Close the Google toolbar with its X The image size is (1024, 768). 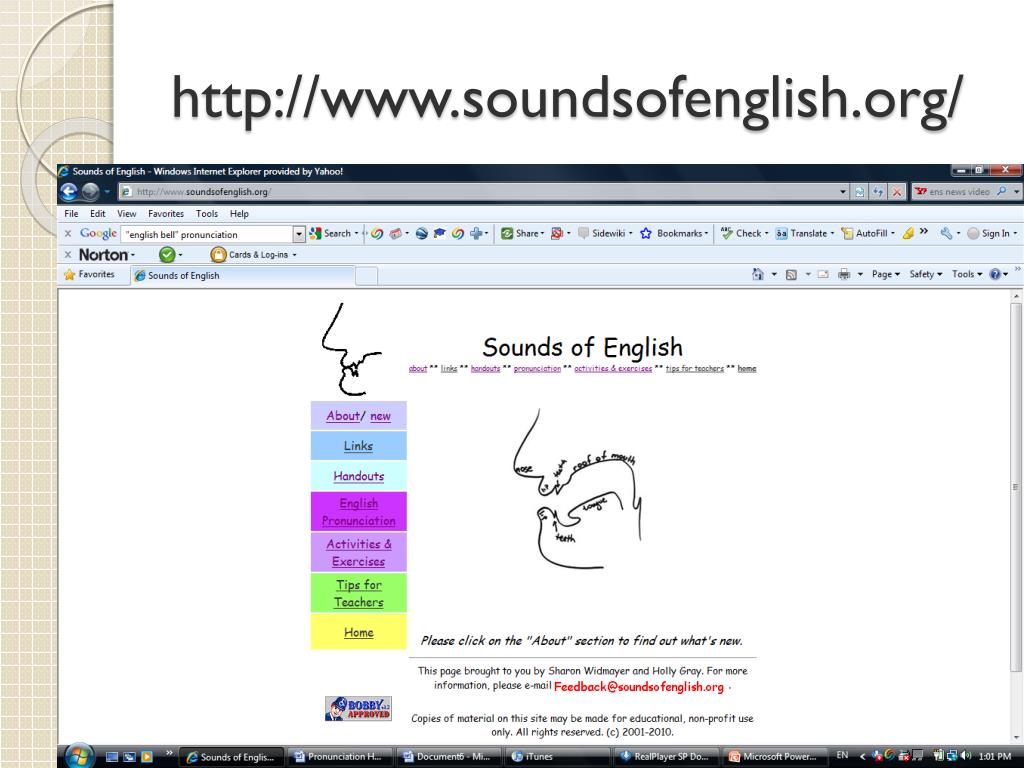(x=68, y=233)
